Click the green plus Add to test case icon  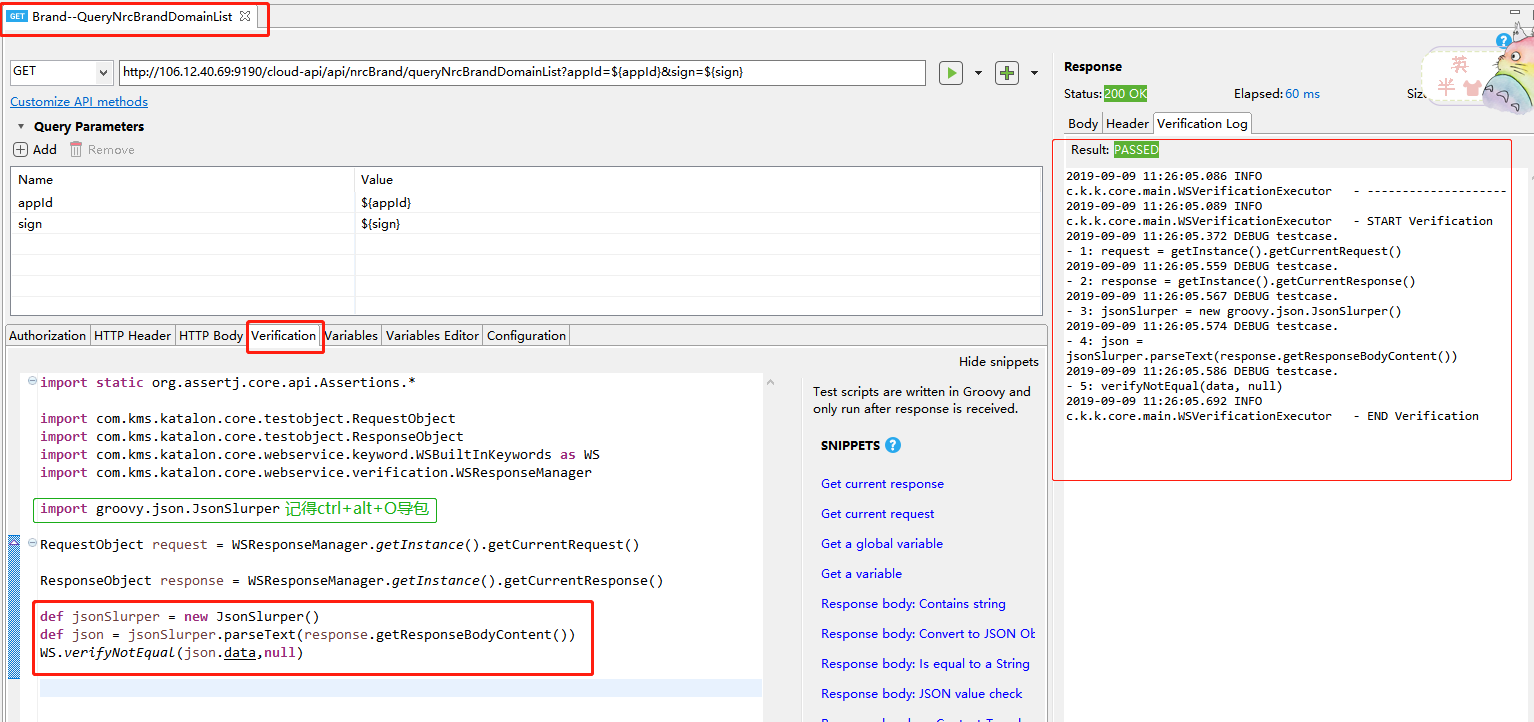1007,73
